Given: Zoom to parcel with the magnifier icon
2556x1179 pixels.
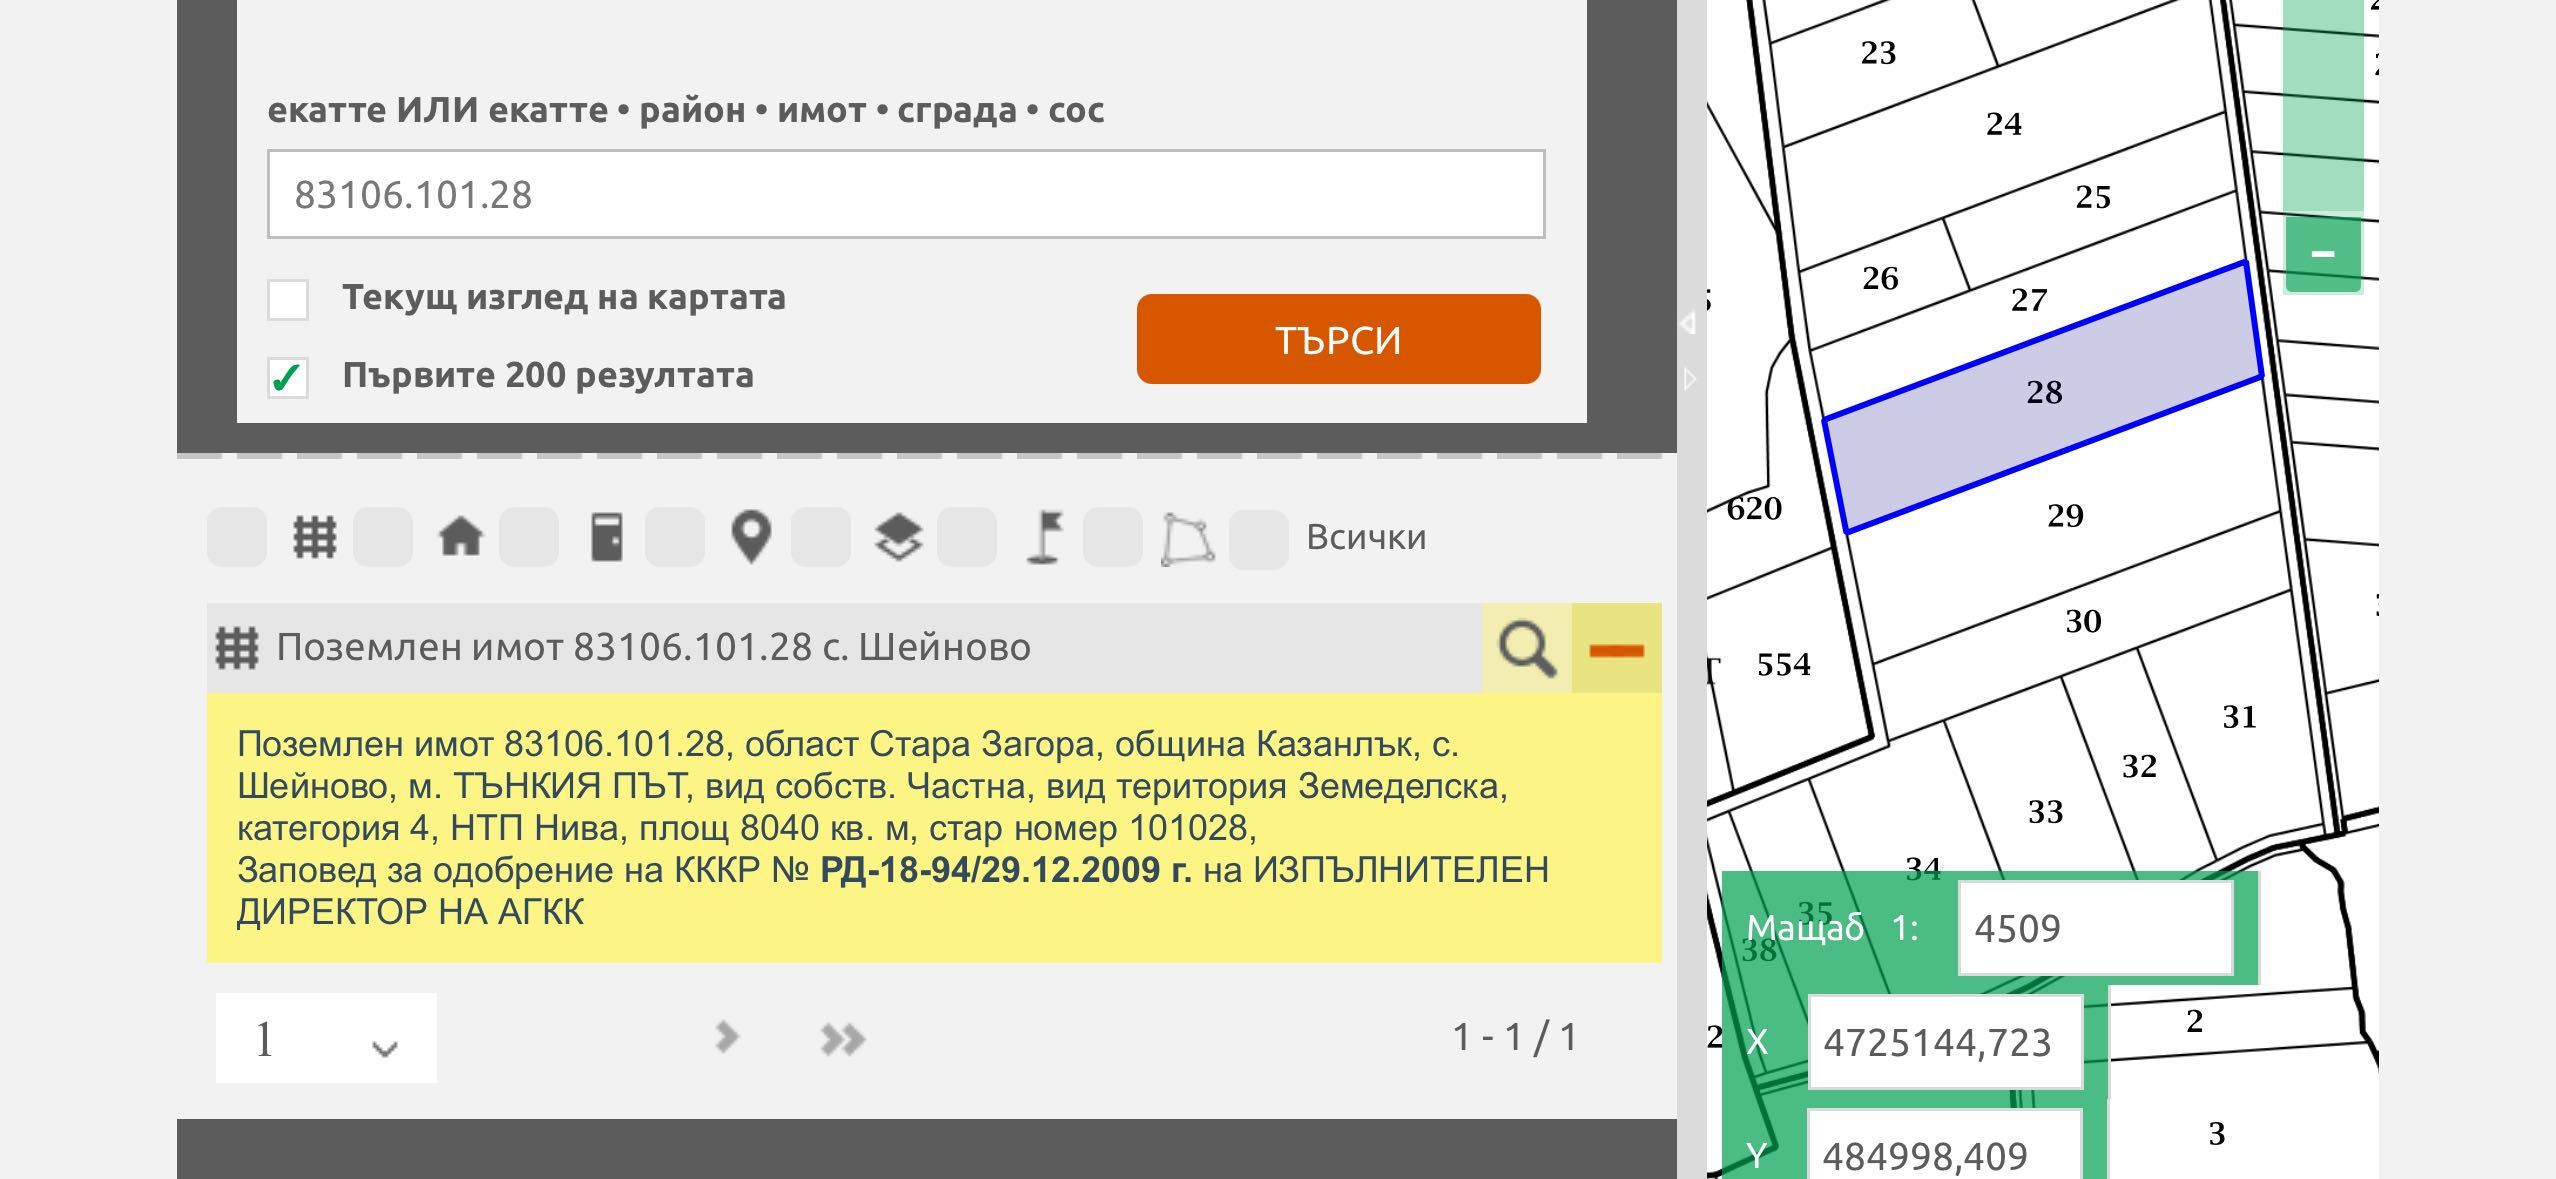Looking at the screenshot, I should point(1527,648).
